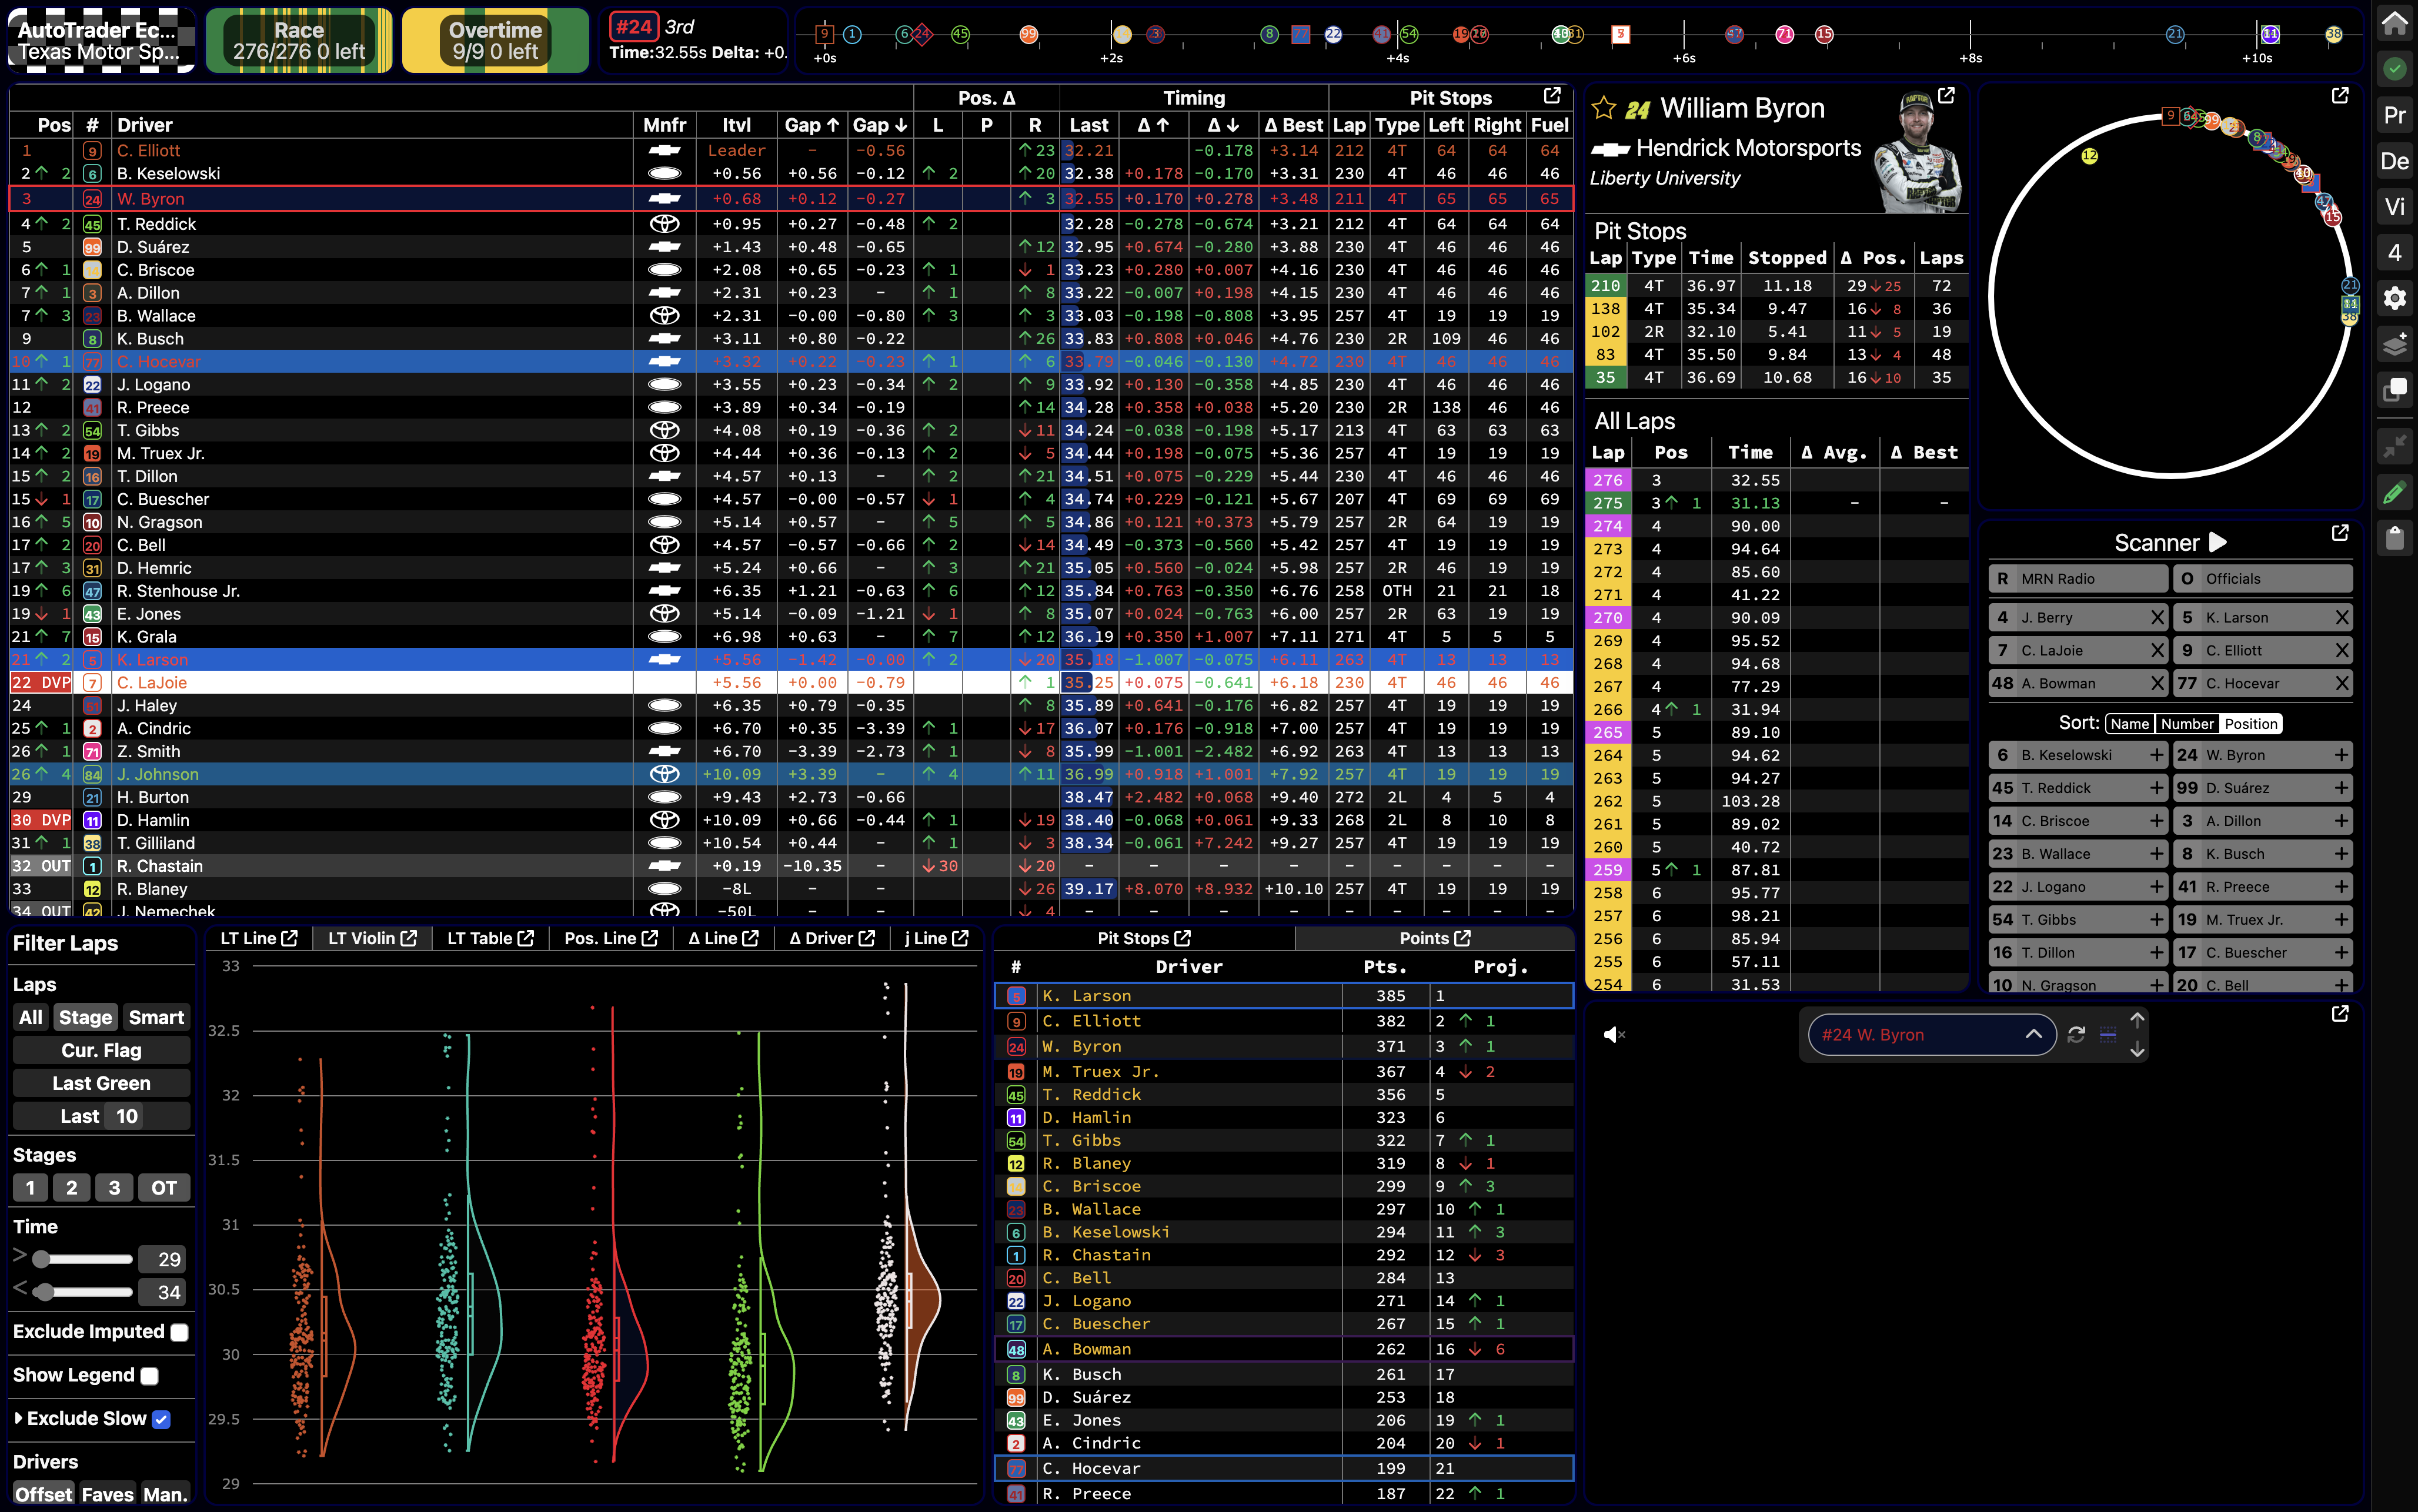Click the collapse arrows icon in sidebar
Screen dimensions: 2418x1512
(2394, 445)
